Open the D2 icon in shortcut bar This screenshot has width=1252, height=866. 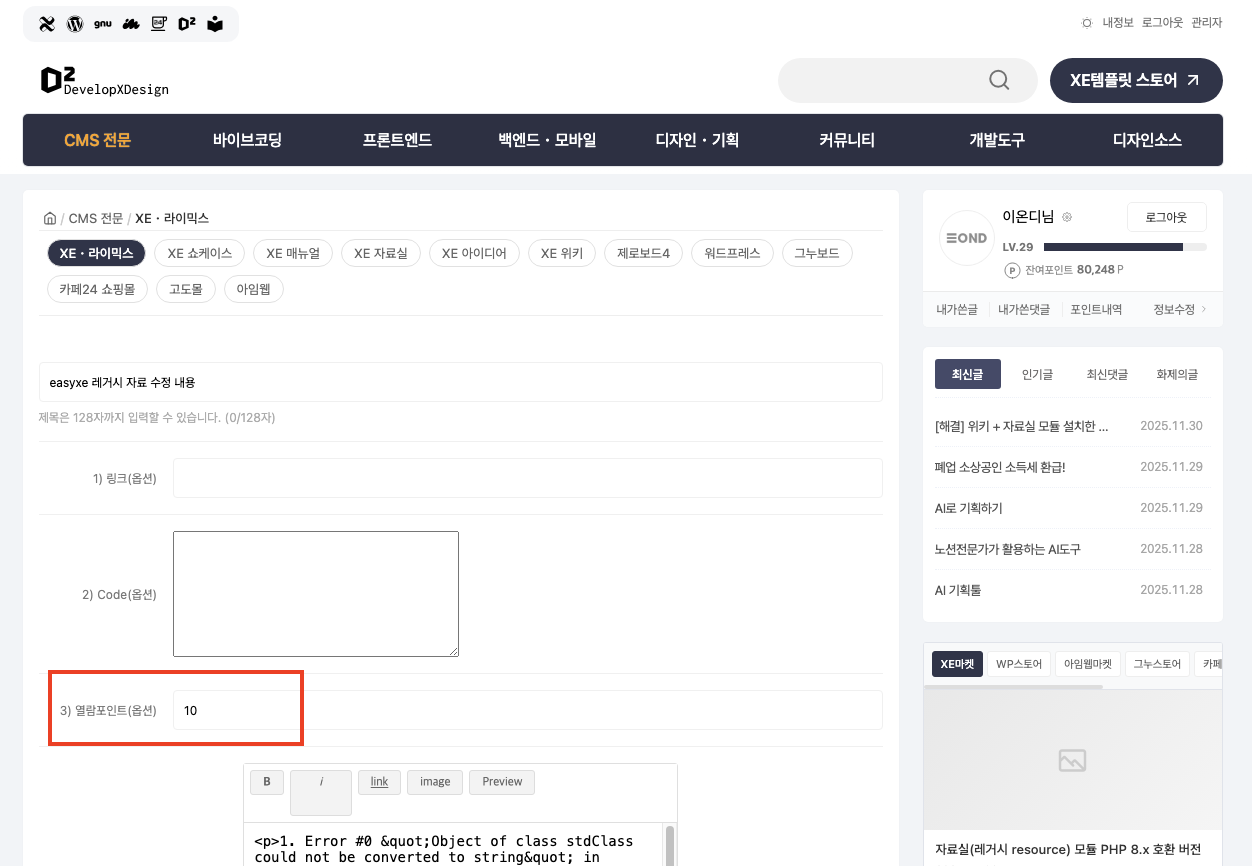187,24
